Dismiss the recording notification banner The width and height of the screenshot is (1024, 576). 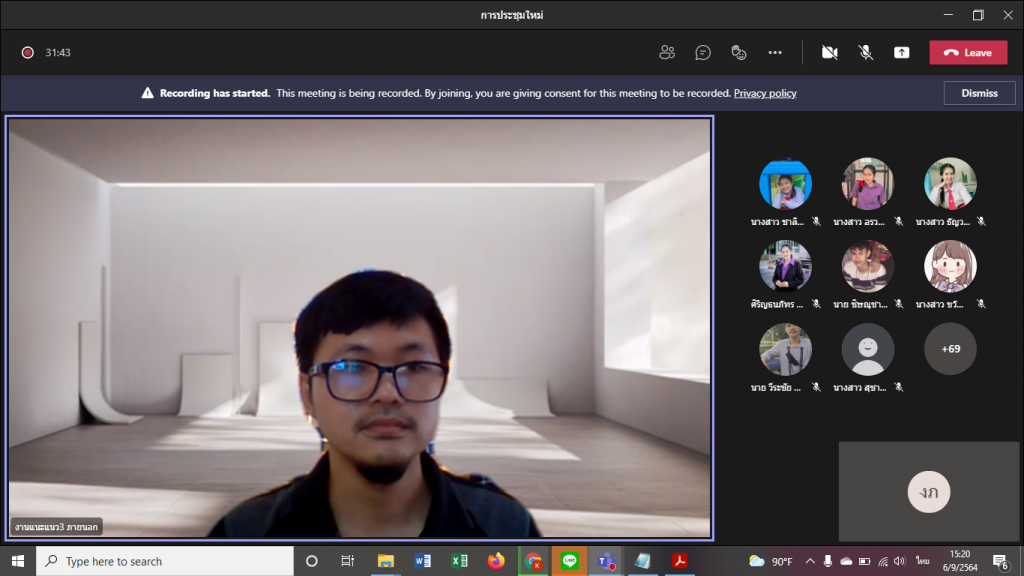(x=979, y=93)
